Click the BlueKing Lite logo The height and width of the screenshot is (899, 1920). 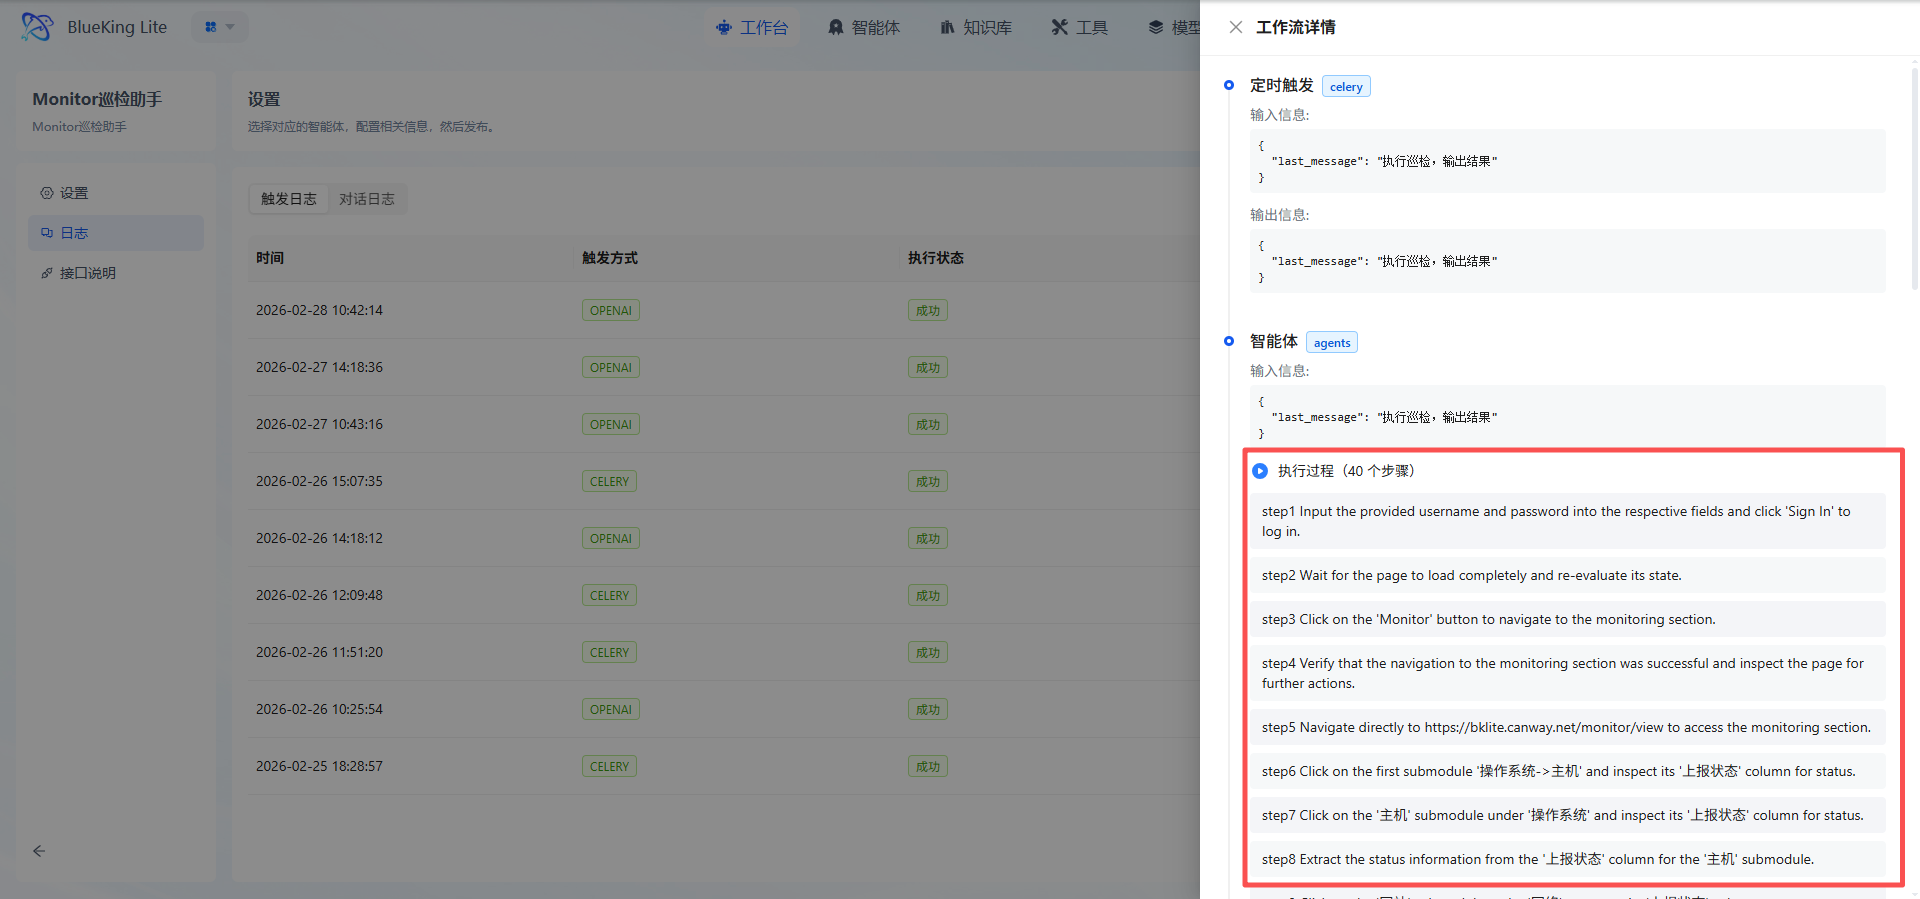click(37, 27)
